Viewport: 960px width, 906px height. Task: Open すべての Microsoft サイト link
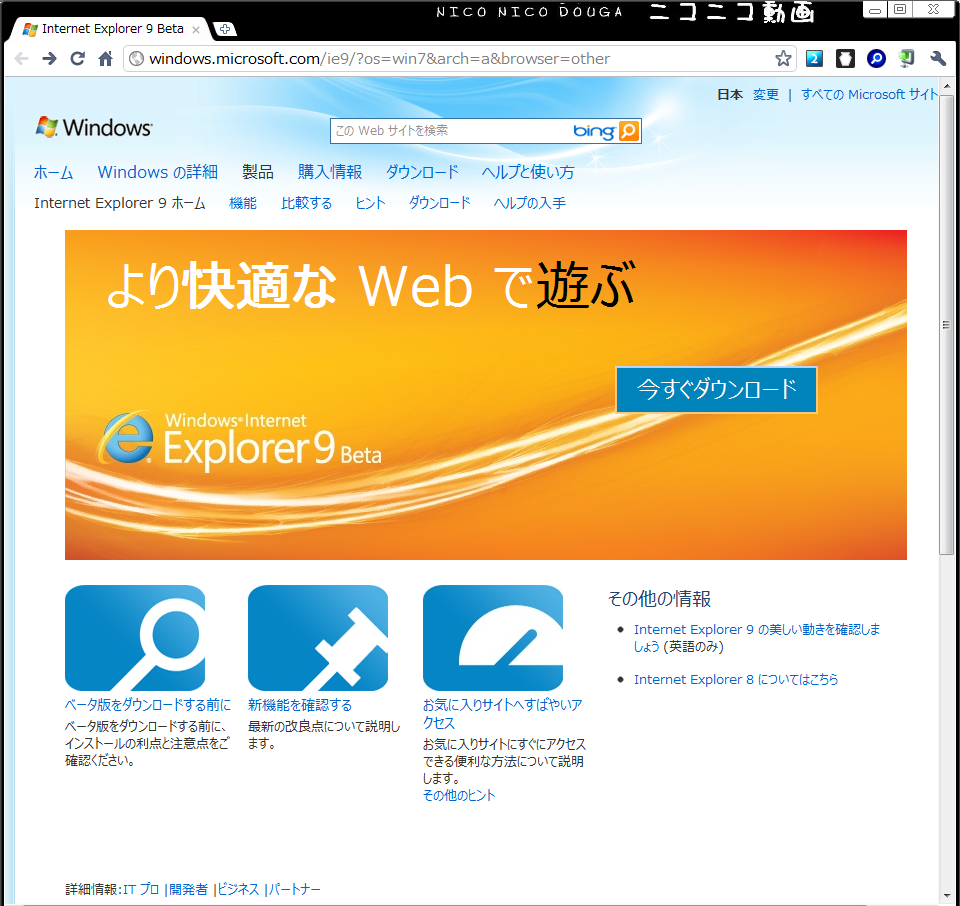[x=869, y=94]
